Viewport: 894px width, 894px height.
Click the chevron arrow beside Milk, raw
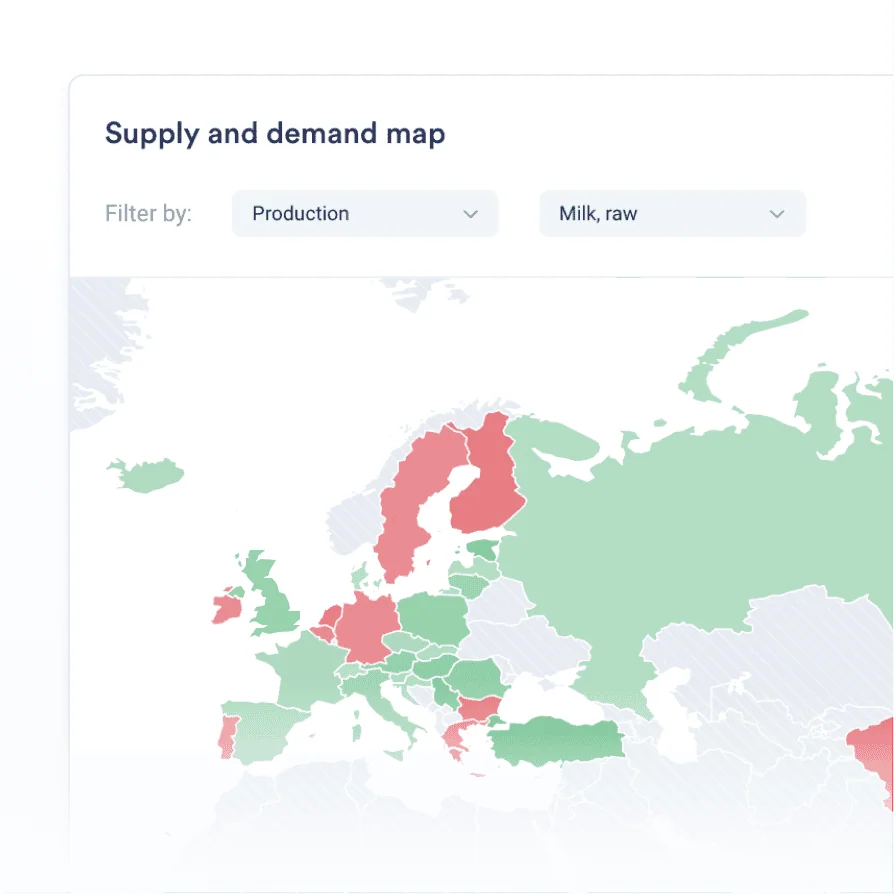777,215
